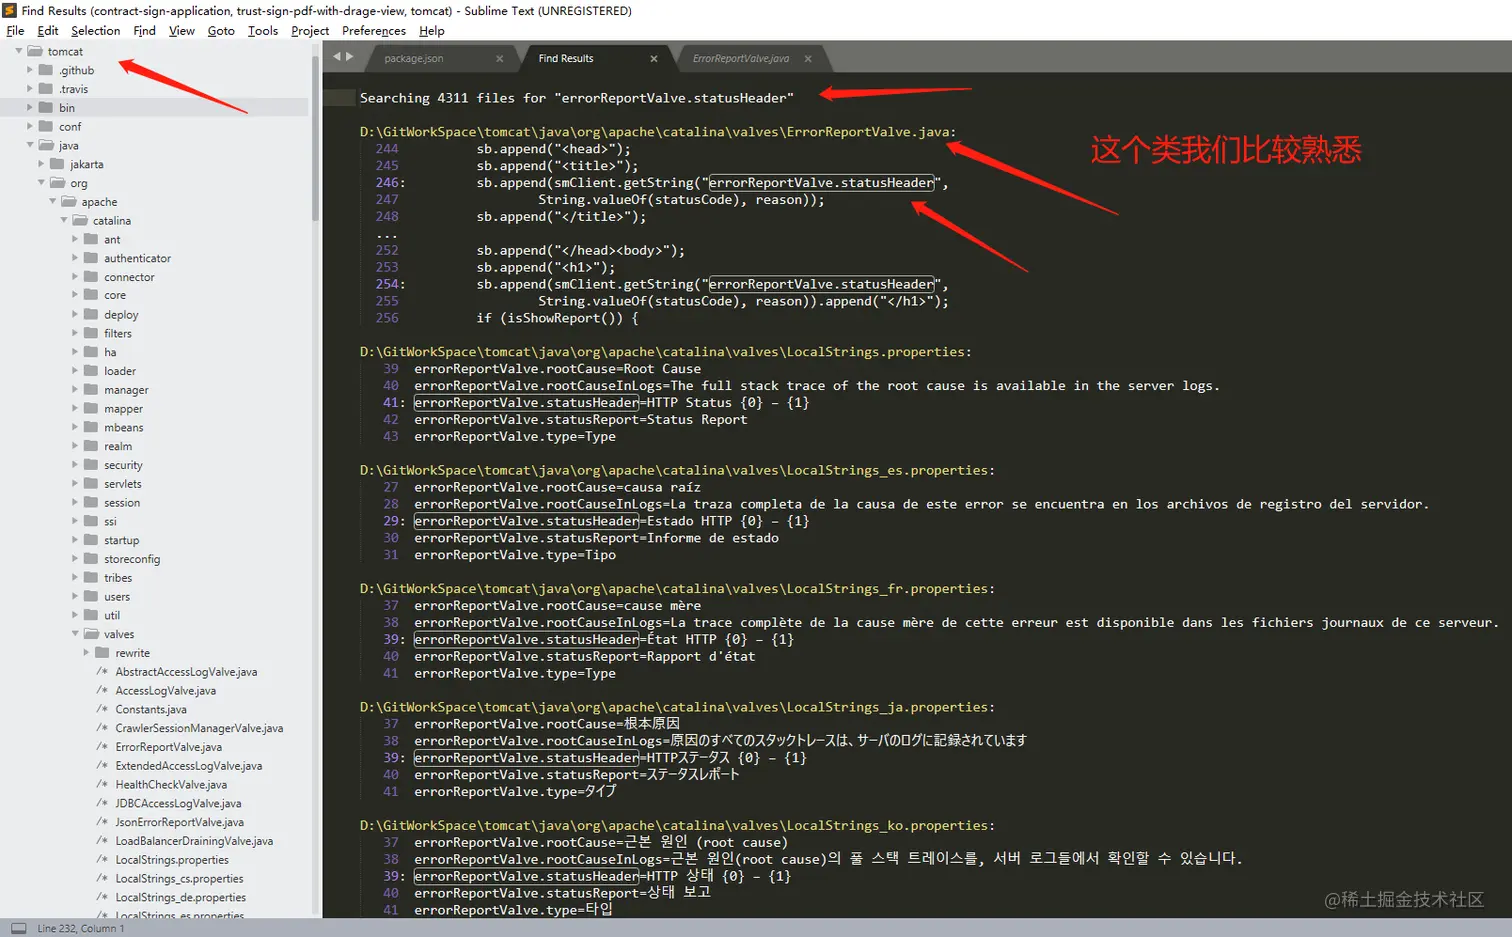This screenshot has width=1512, height=937.
Task: Click the status bar panel switcher icon
Action: (19, 928)
